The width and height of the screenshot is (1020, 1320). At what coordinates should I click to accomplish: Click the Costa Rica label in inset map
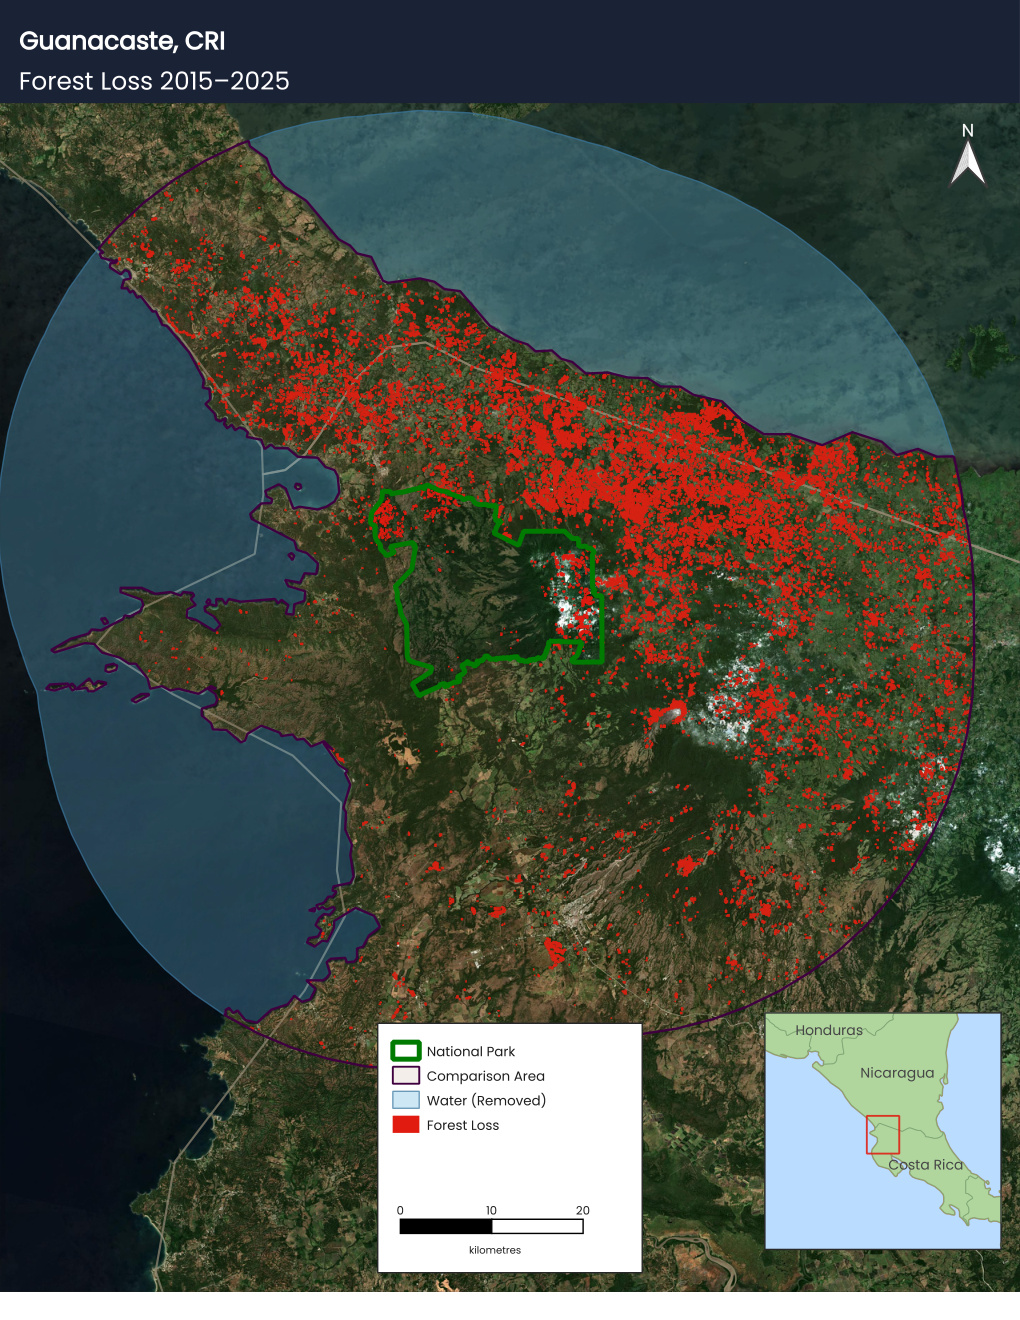point(925,1165)
